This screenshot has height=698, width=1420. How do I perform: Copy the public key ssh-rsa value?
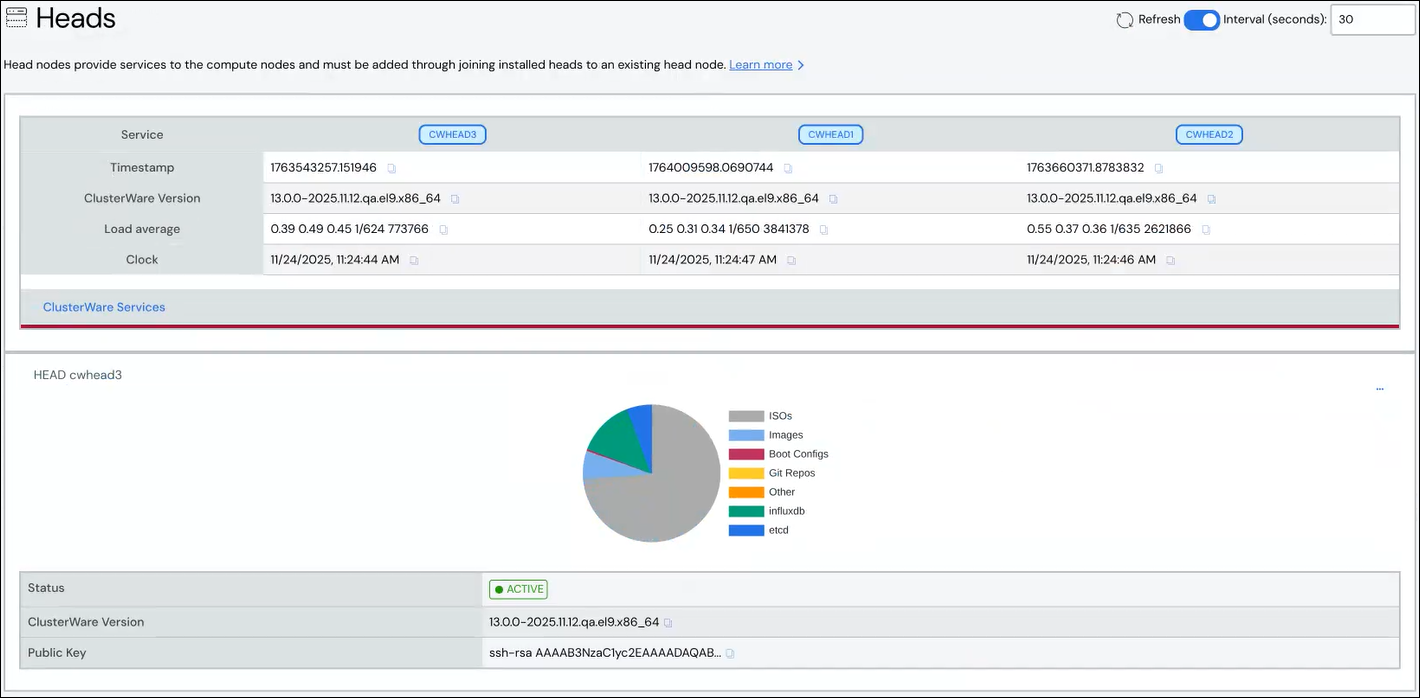click(x=730, y=653)
